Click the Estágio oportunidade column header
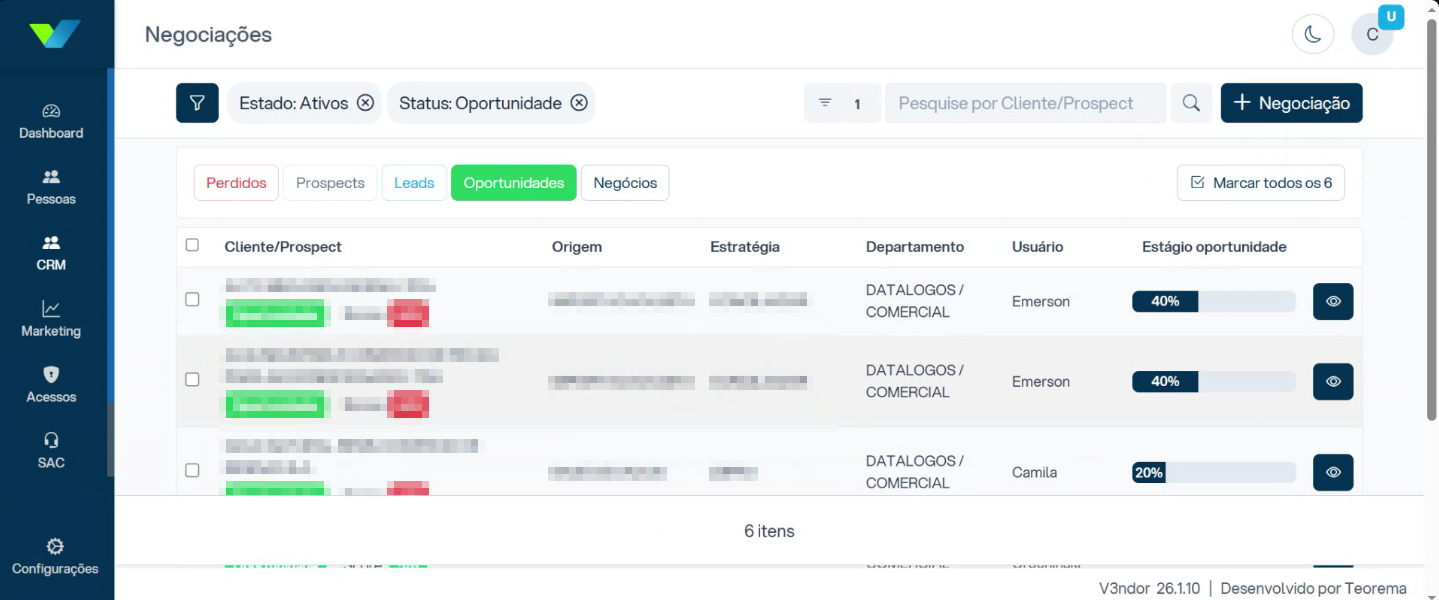Screen dimensions: 1439x600 tap(1214, 247)
